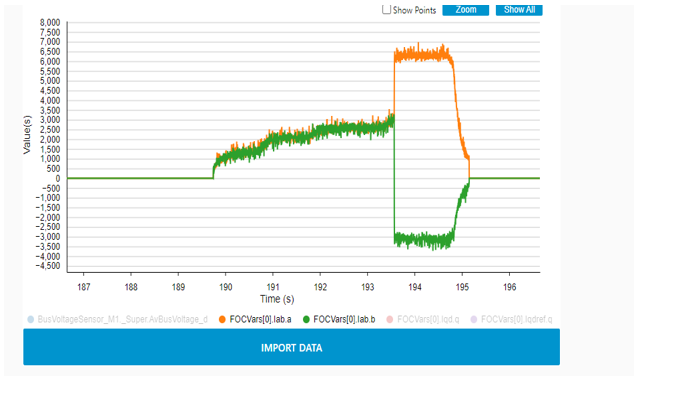
Task: Toggle BusVoltageSensor_M1 AvBusVoltage_d legend entry
Action: point(118,319)
